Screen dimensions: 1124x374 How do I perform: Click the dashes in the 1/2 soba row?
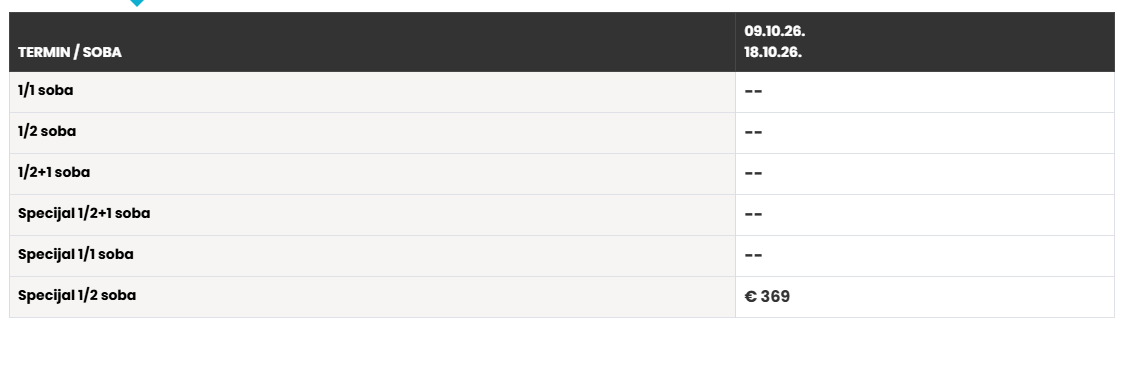click(x=753, y=133)
